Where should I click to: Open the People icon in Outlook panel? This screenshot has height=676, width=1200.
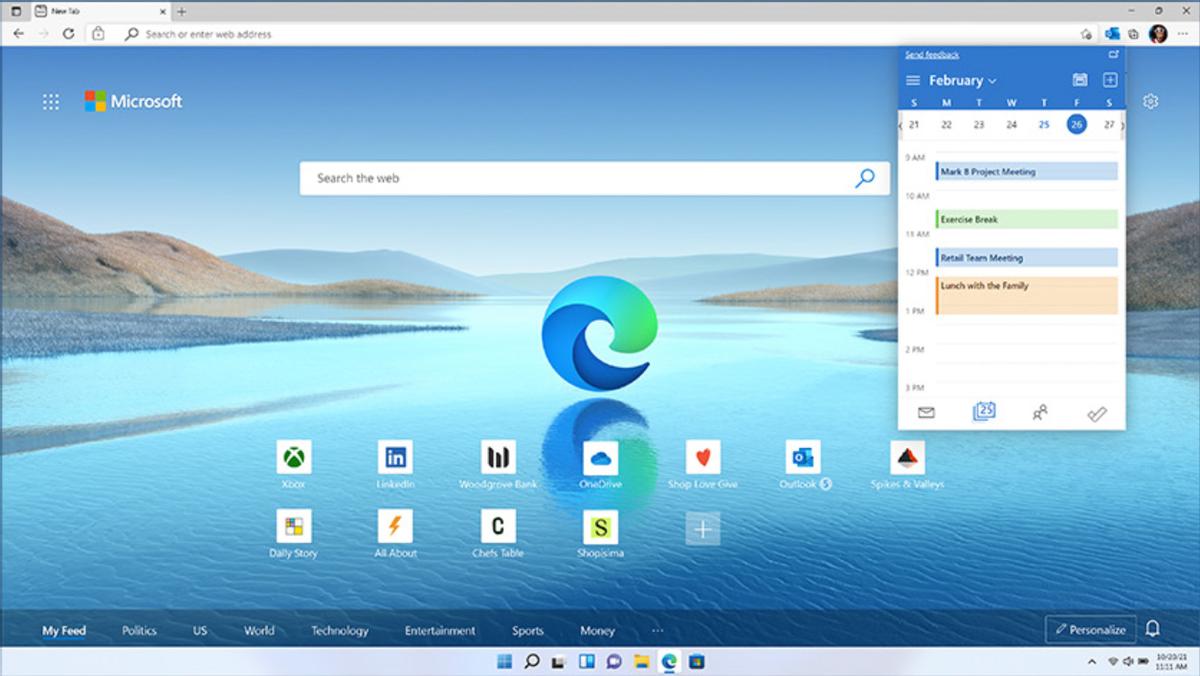coord(1040,412)
